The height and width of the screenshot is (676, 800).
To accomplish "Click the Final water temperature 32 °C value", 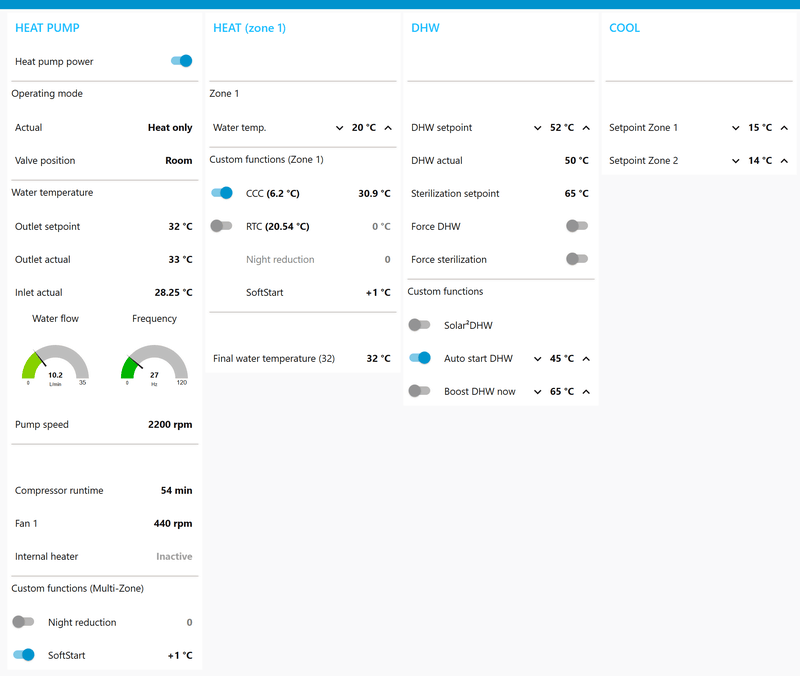I will click(378, 358).
